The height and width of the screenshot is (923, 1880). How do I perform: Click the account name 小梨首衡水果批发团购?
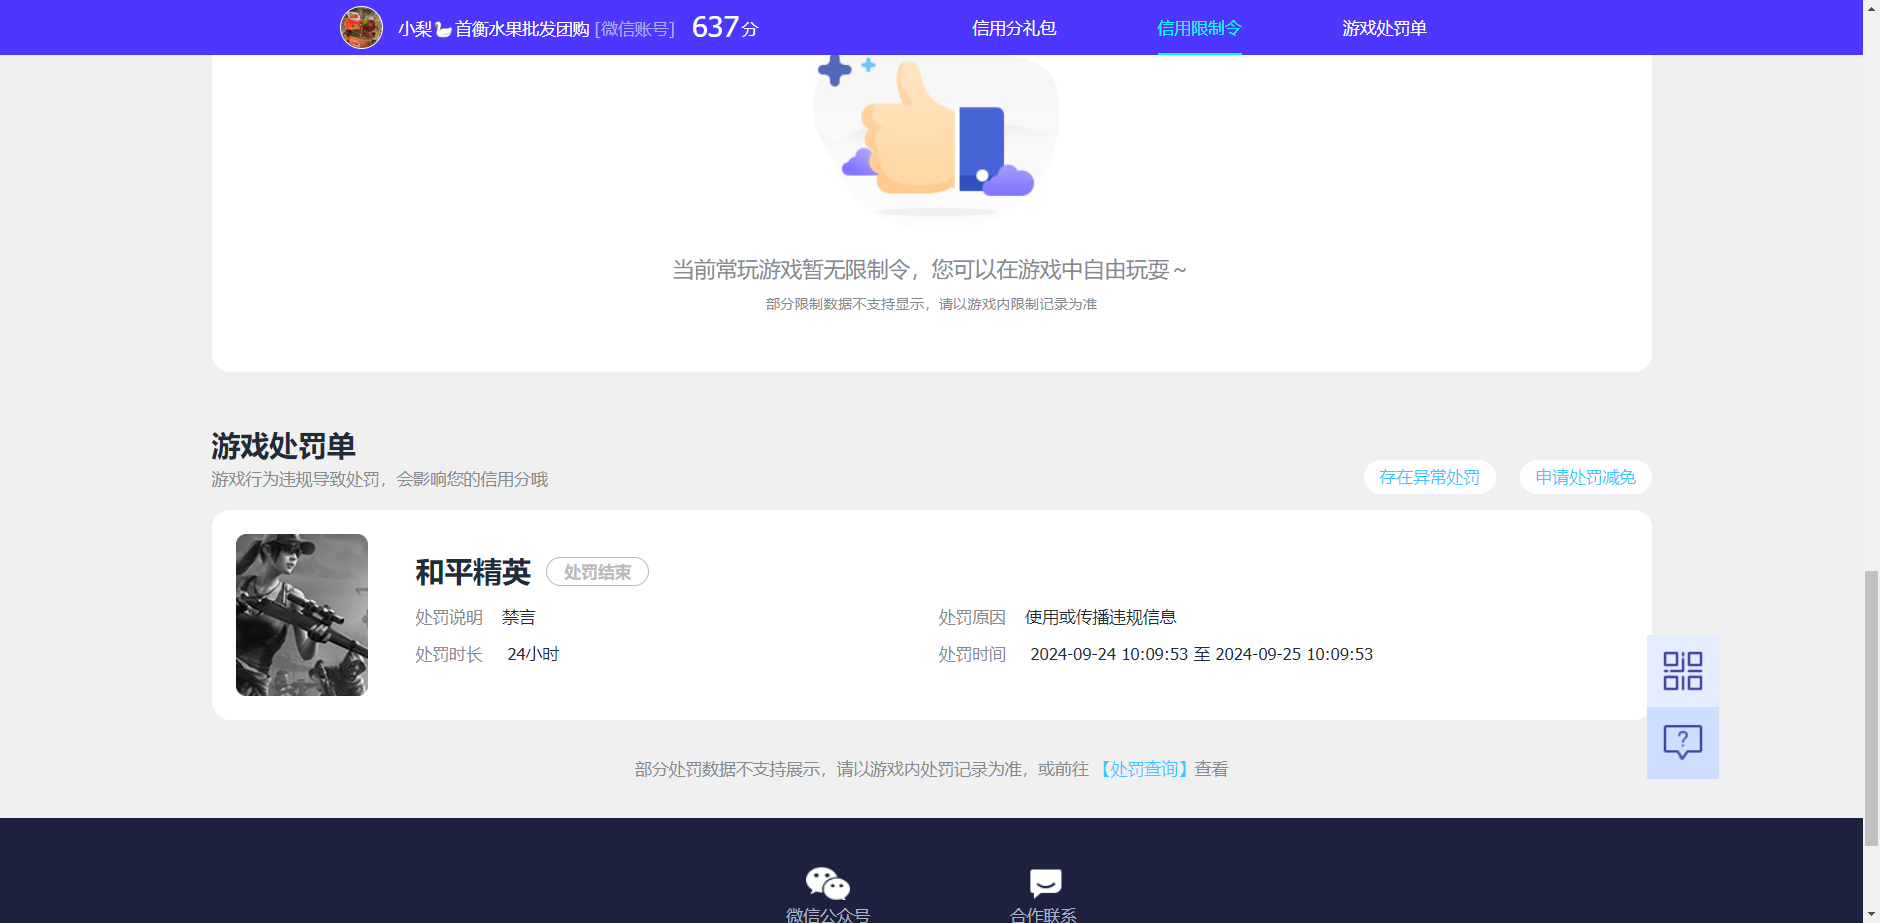point(493,29)
